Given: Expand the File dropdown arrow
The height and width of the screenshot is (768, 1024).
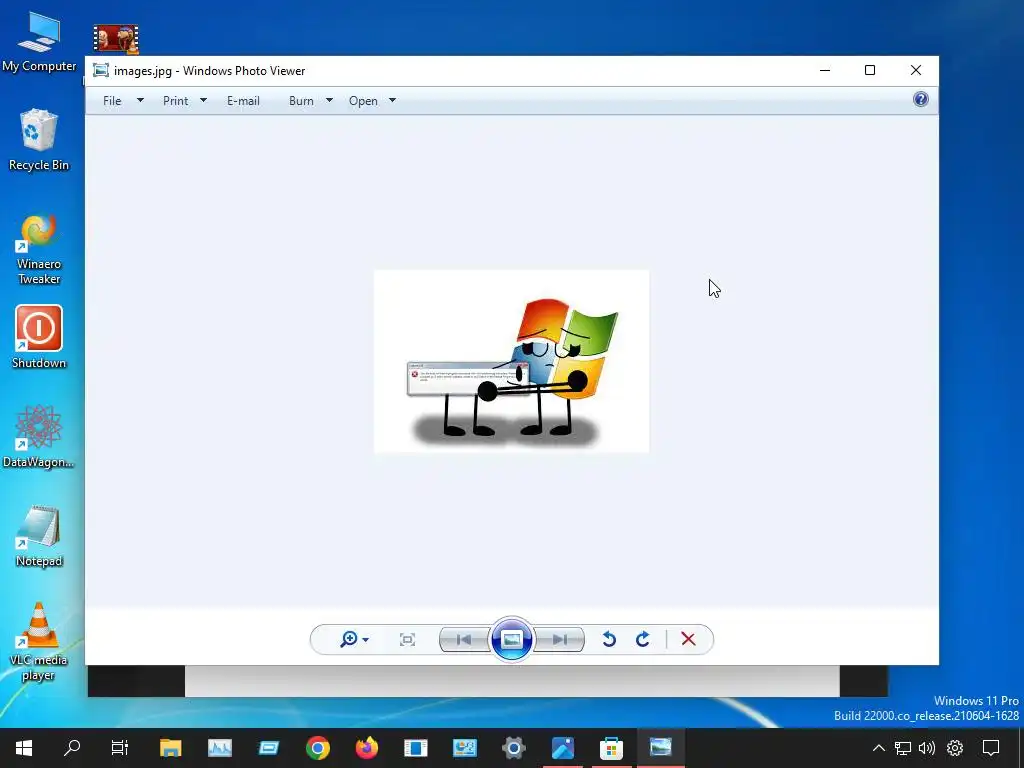Looking at the screenshot, I should point(140,101).
